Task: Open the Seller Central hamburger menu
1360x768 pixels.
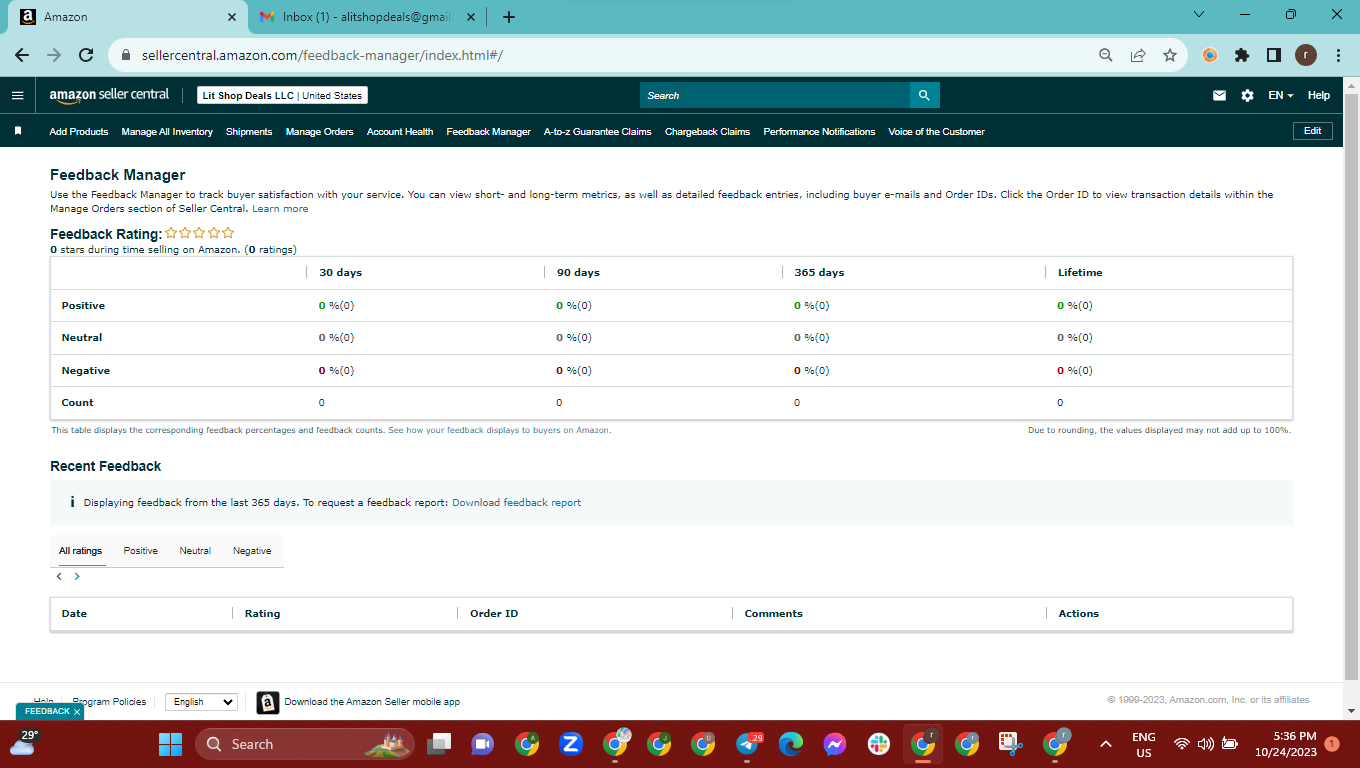Action: tap(17, 96)
